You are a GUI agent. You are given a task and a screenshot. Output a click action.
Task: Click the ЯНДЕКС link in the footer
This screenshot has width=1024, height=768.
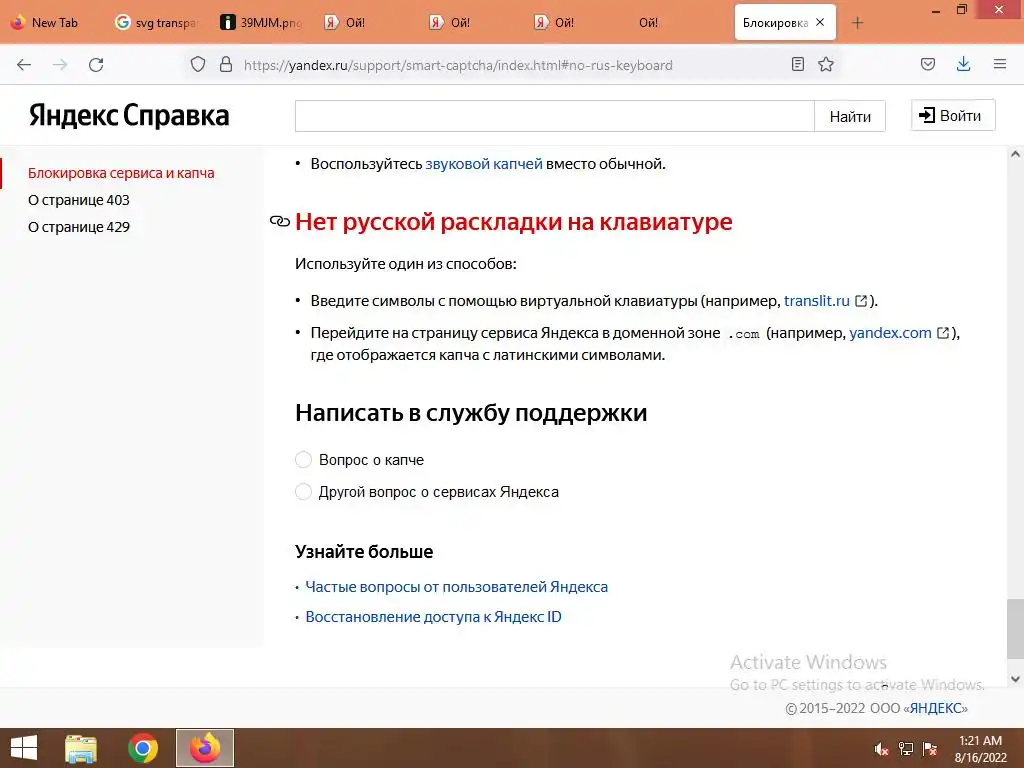point(936,709)
